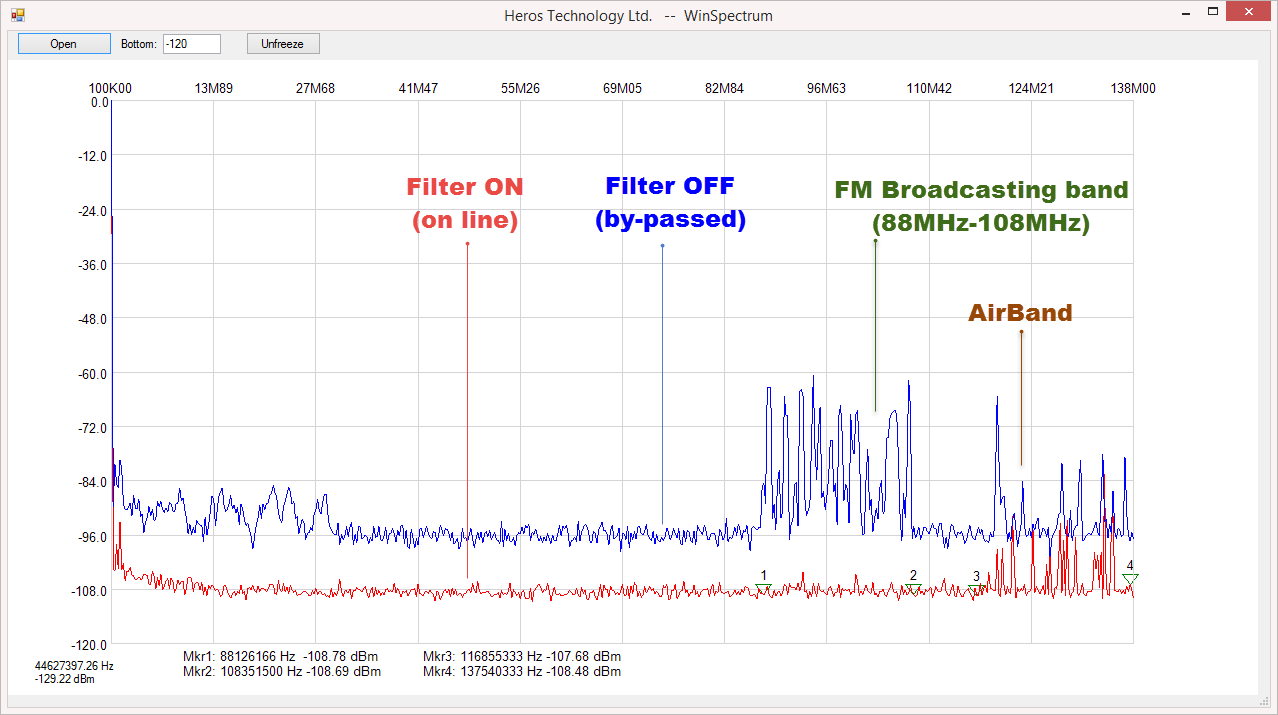This screenshot has height=715, width=1278.
Task: Click the brown 'AirBand' label
Action: click(1020, 312)
